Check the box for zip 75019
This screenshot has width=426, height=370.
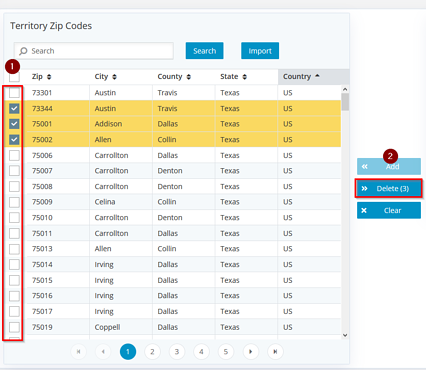pyautogui.click(x=14, y=327)
